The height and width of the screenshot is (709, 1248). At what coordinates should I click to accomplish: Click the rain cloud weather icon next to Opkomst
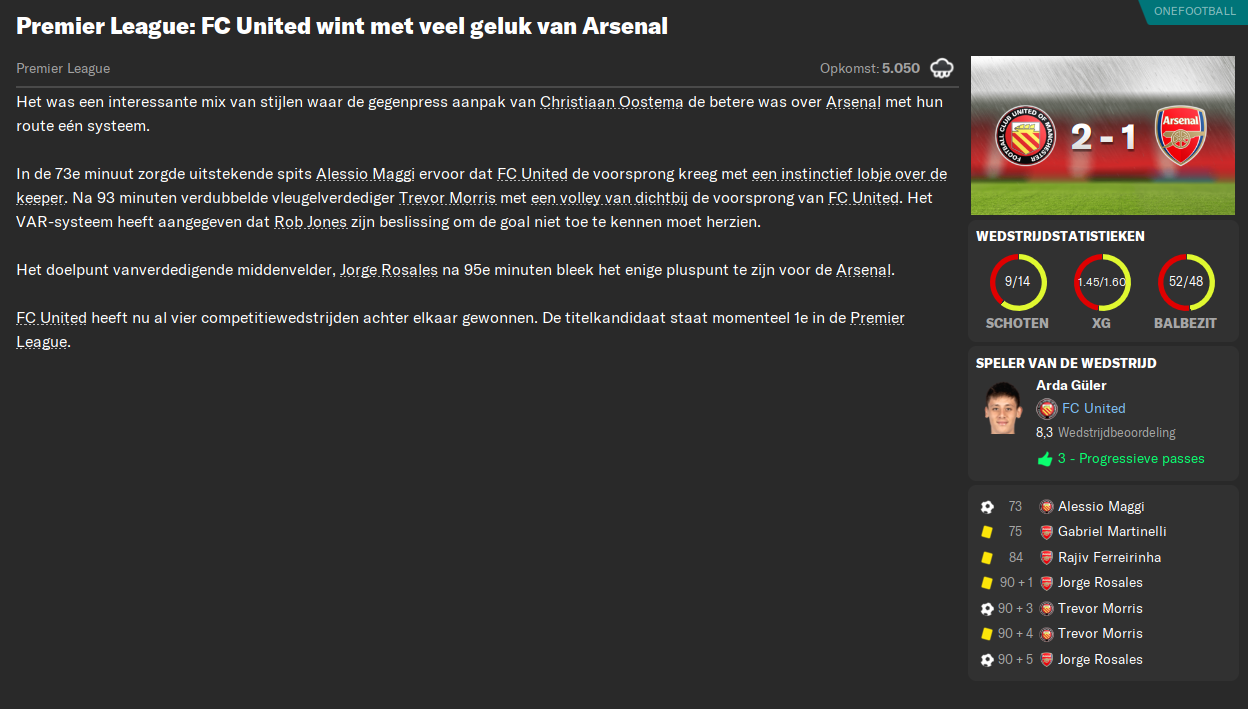point(943,69)
